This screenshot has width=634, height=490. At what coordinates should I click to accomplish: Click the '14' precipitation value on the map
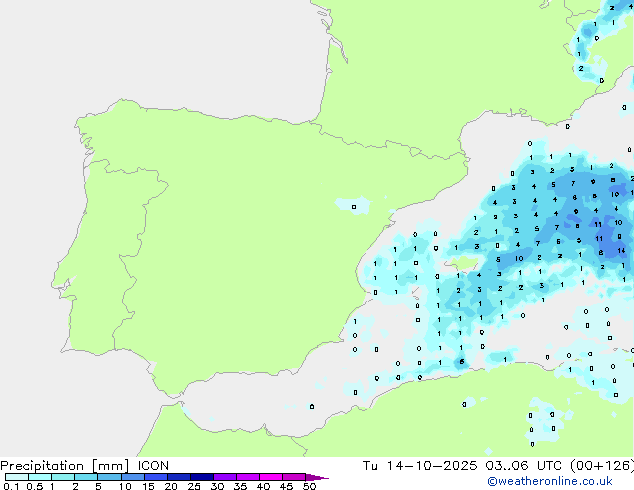coord(621,251)
